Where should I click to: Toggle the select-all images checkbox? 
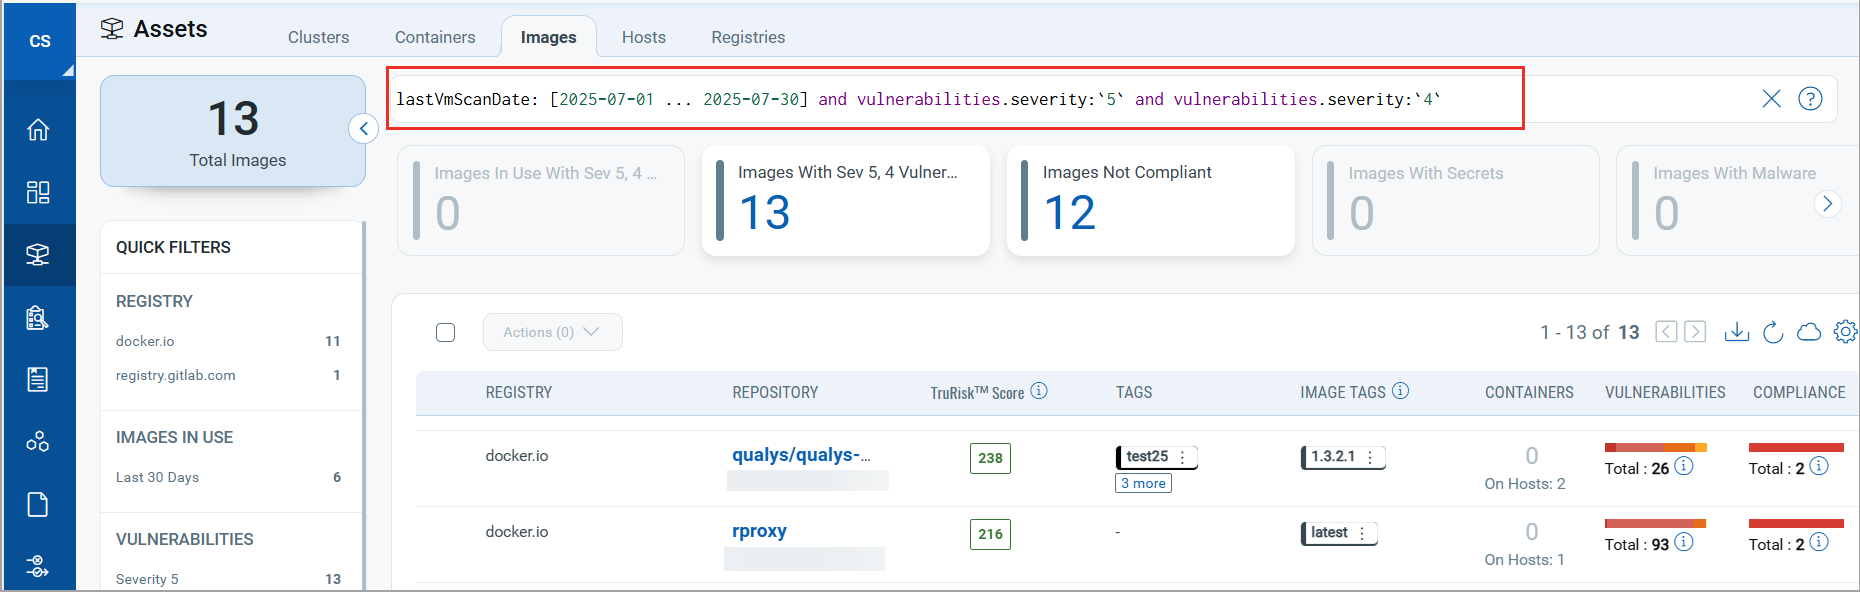coord(446,332)
